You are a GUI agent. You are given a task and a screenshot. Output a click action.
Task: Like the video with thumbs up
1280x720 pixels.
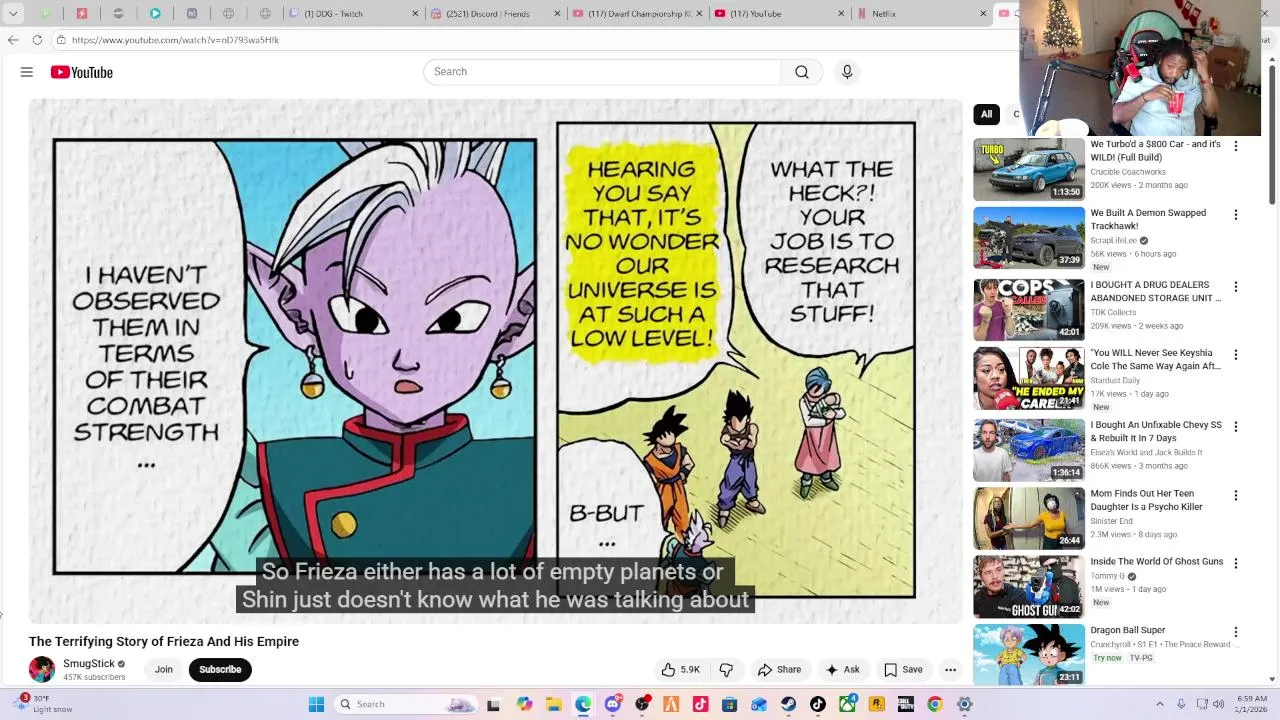680,670
